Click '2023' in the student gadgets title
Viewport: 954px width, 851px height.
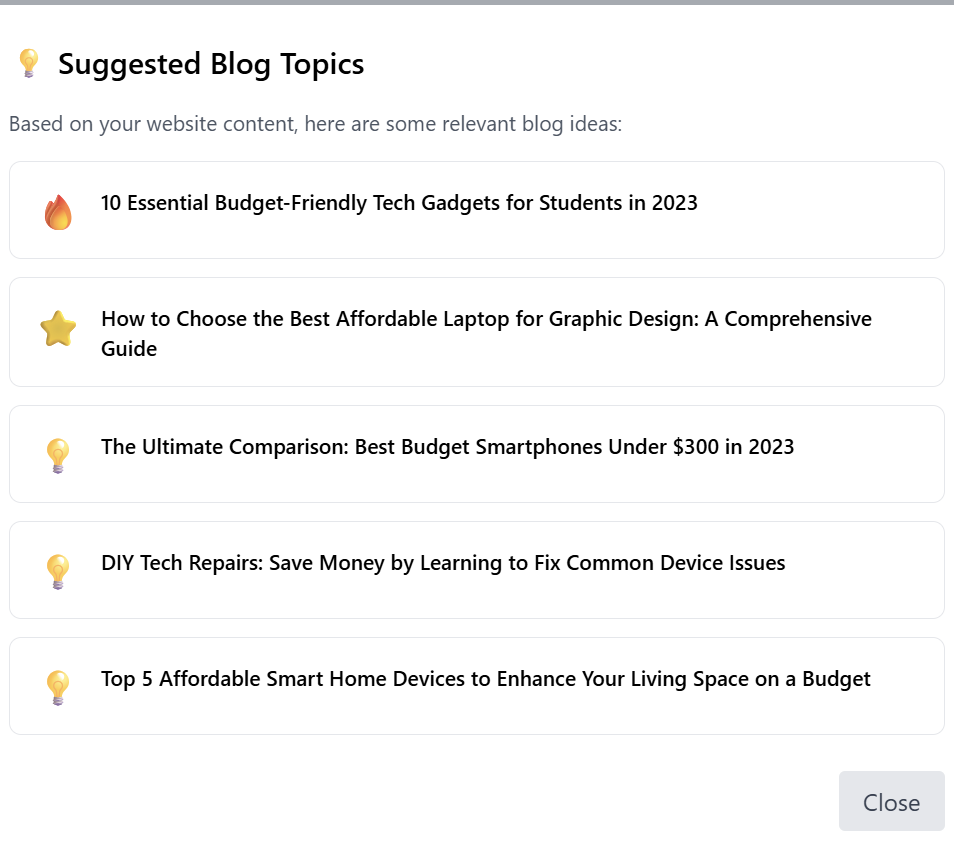click(675, 203)
